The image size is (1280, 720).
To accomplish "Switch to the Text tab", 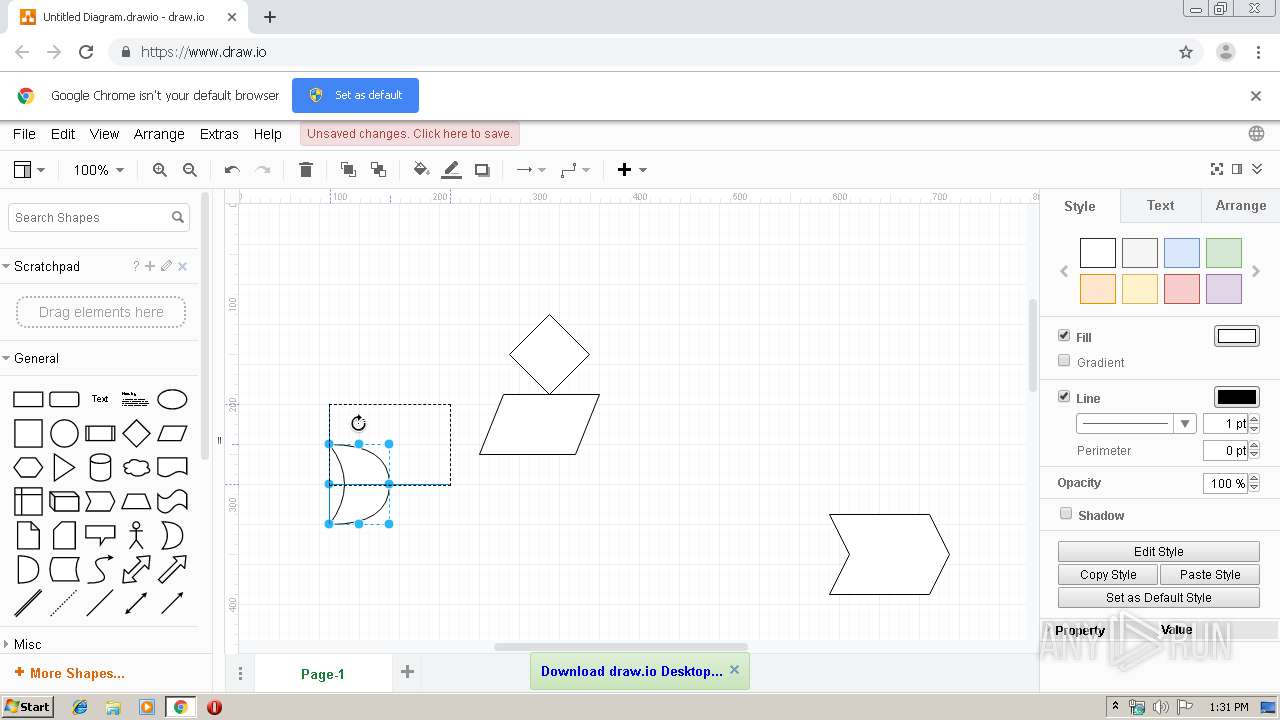I will pos(1160,205).
